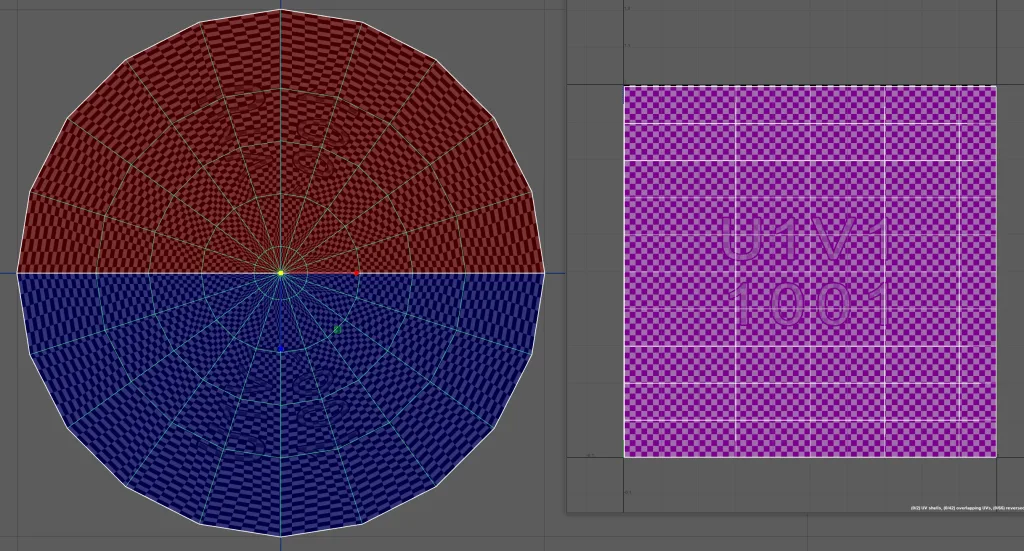The image size is (1024, 551).
Task: Click the blue axis line below the disc
Action: click(281, 543)
